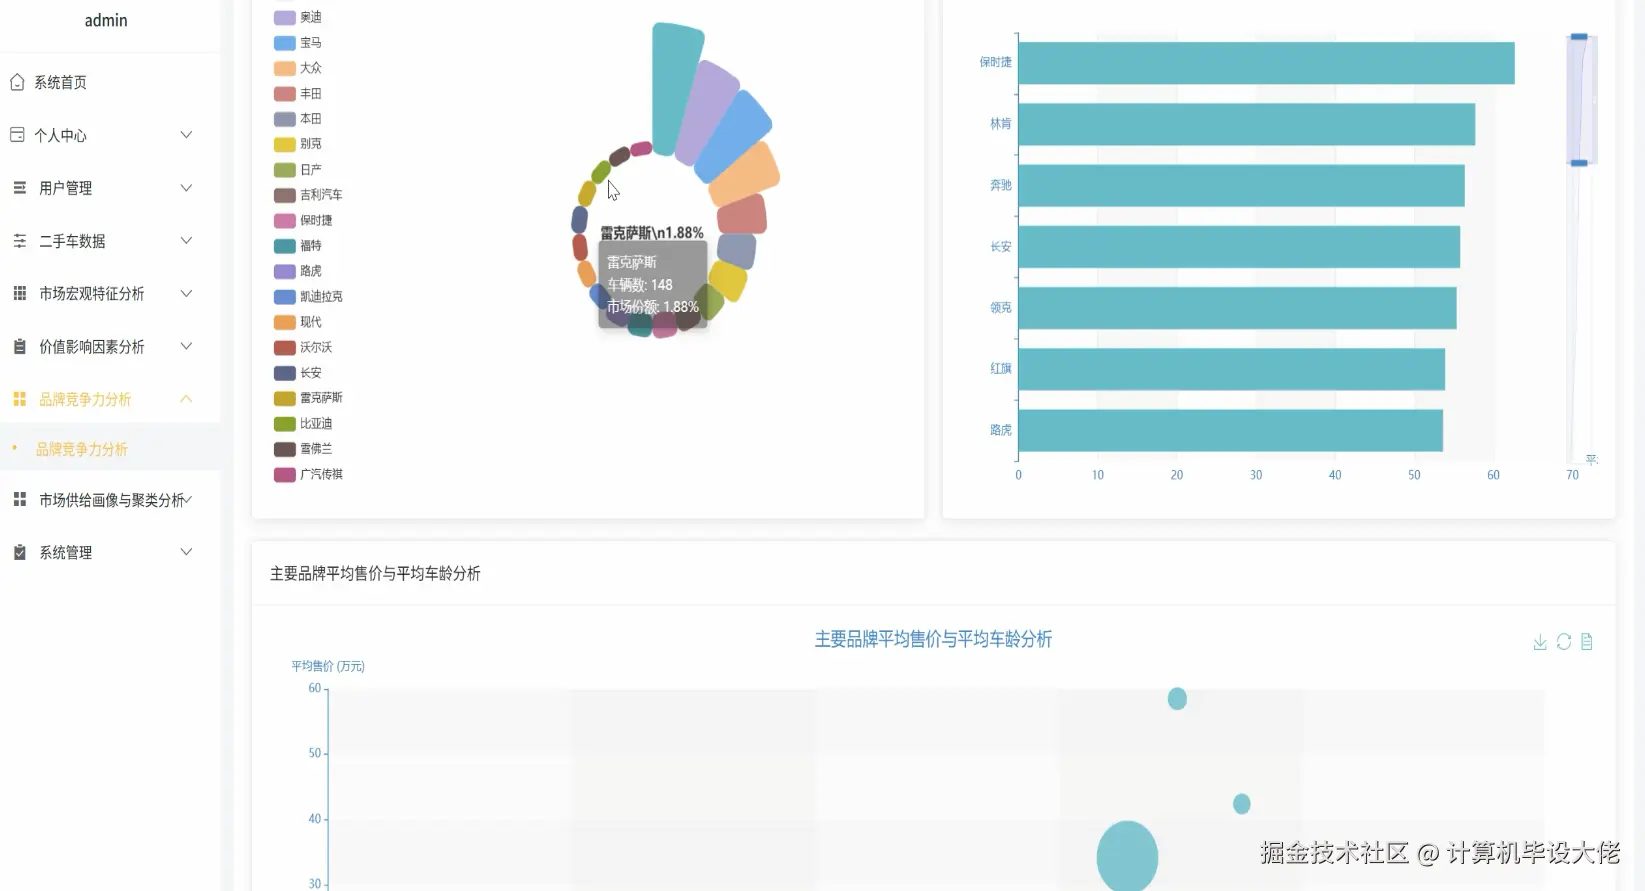This screenshot has width=1645, height=891.
Task: Toggle 奥迪 in the pie legend
Action: (298, 17)
